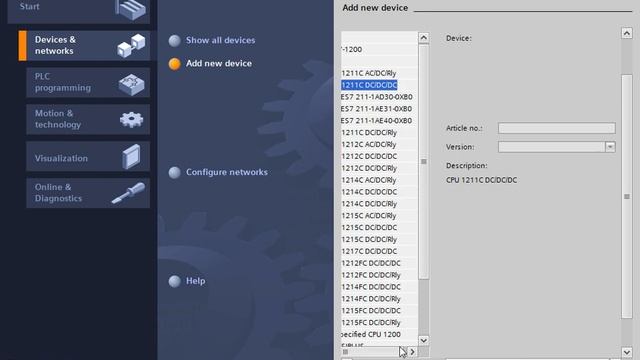The height and width of the screenshot is (360, 640).
Task: Click bullet beside Show all devices
Action: coord(175,40)
